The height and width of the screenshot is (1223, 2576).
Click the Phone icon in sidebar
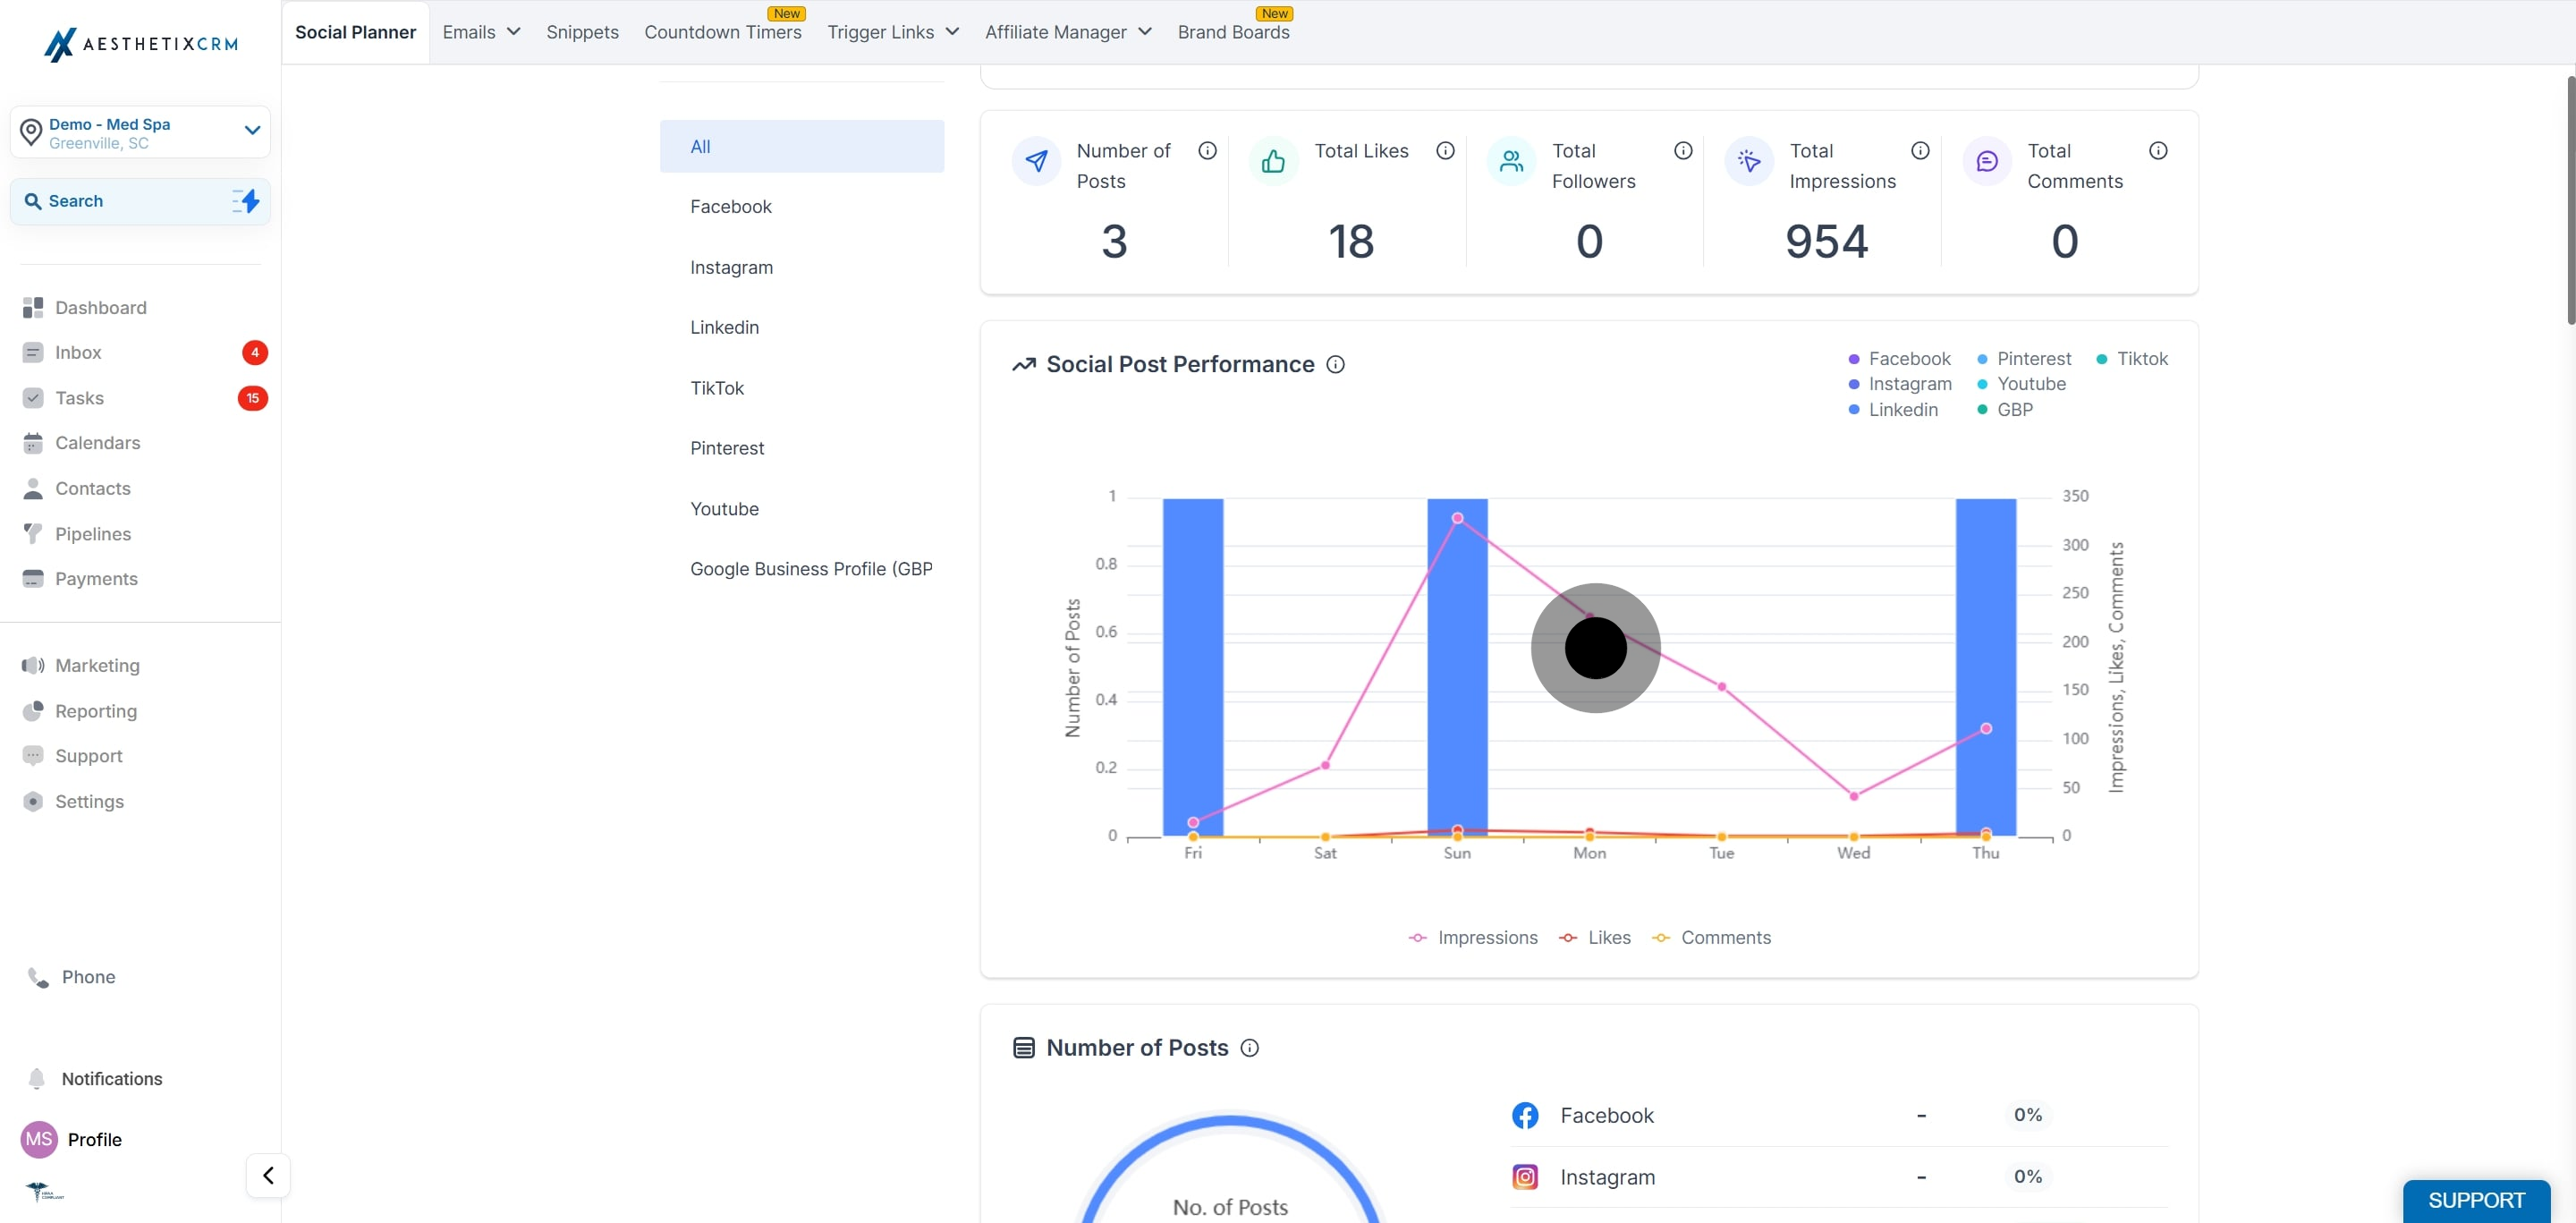(38, 977)
